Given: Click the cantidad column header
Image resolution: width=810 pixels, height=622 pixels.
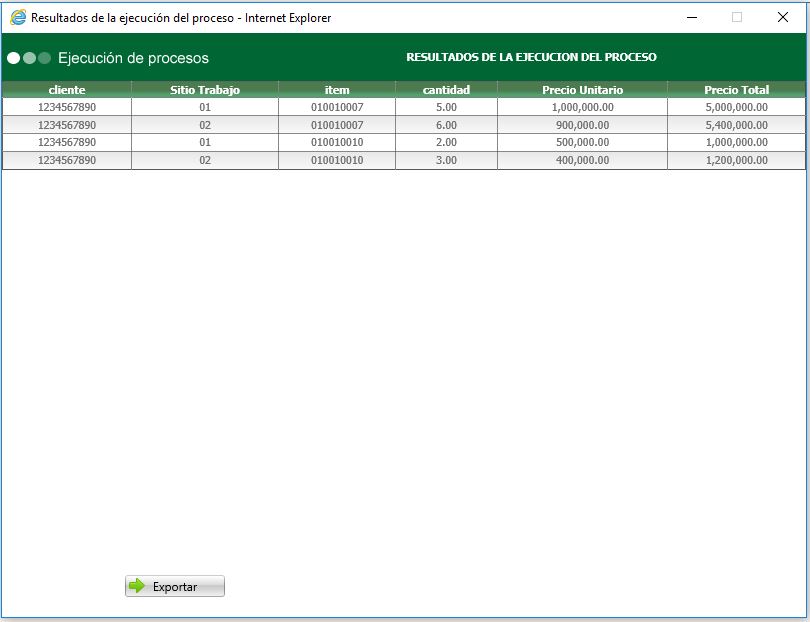Looking at the screenshot, I should pos(447,89).
